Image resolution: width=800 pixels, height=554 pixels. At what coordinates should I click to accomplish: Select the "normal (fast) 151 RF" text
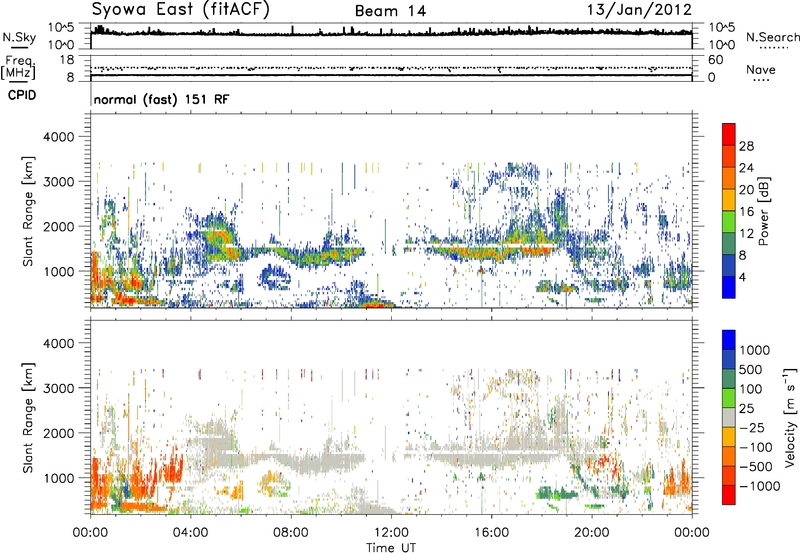(161, 99)
